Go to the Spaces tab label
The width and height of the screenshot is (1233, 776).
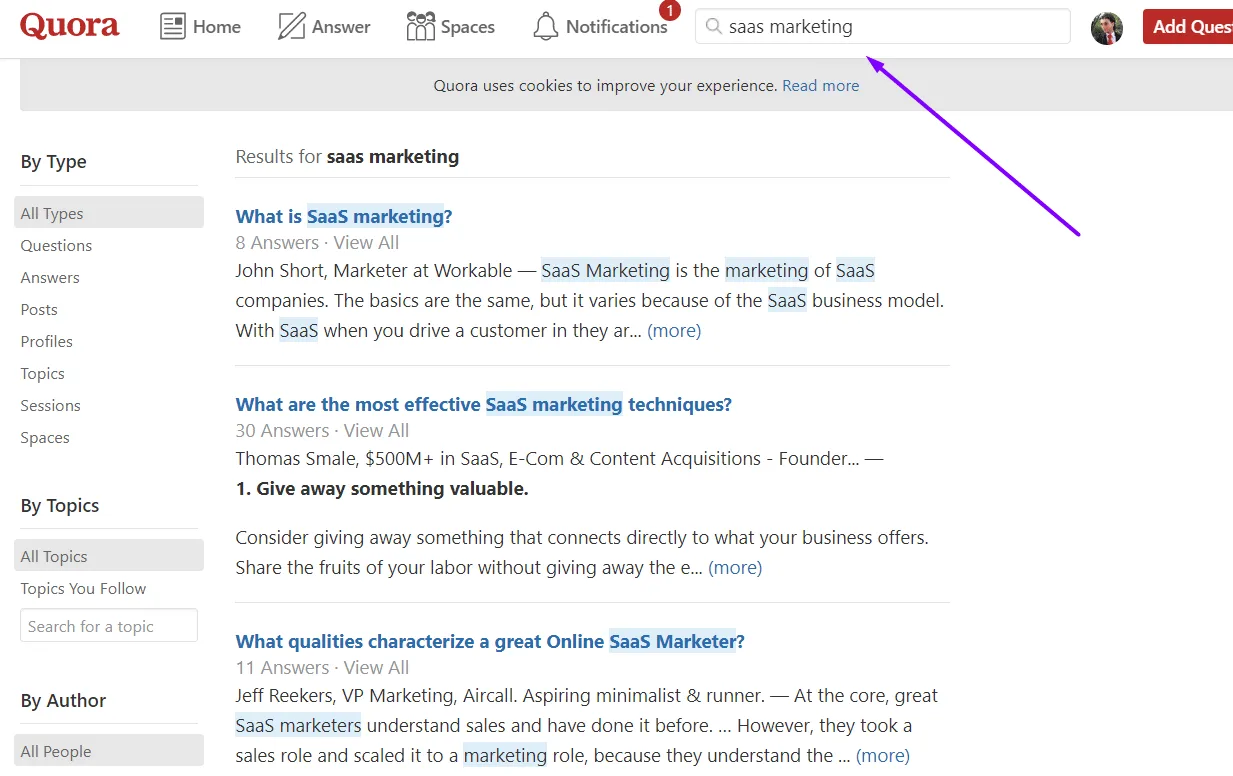468,27
